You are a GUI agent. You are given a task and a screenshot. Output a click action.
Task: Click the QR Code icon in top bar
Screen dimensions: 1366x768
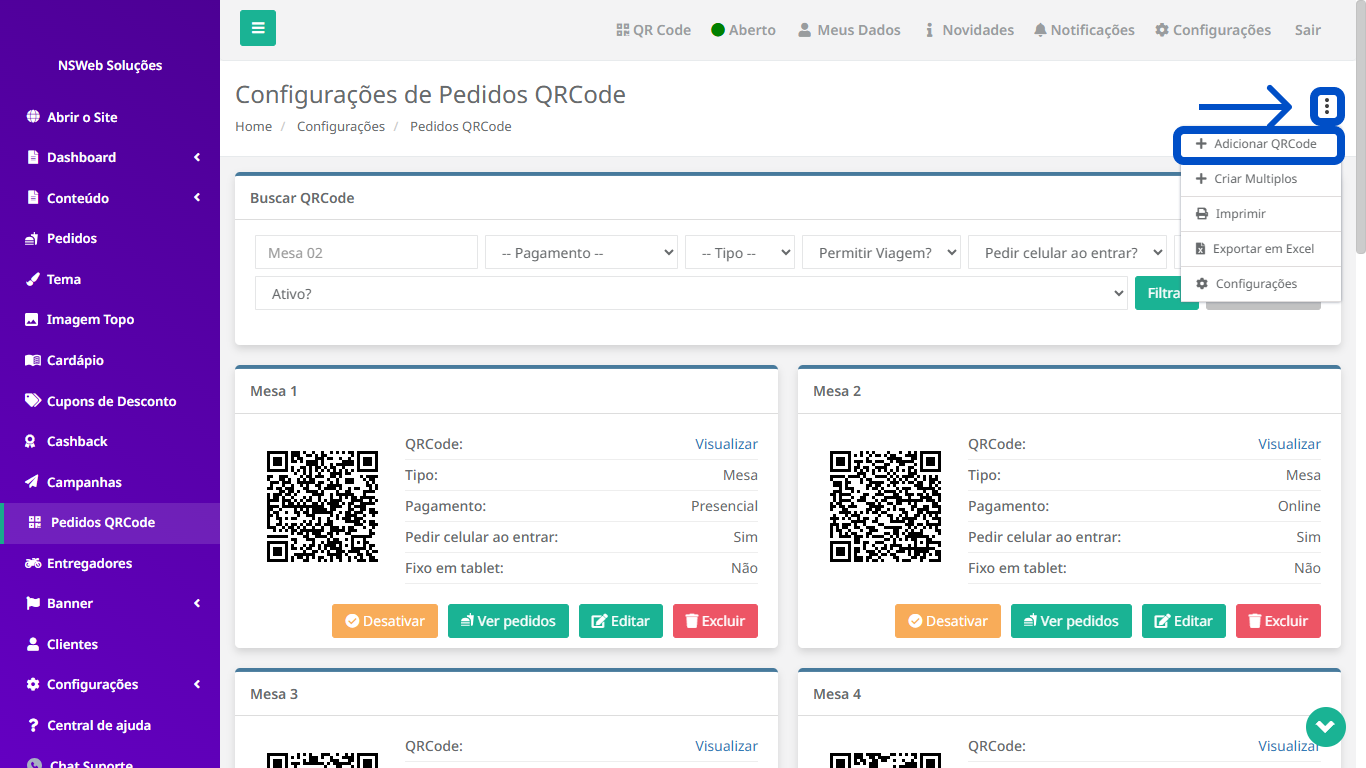pos(623,30)
